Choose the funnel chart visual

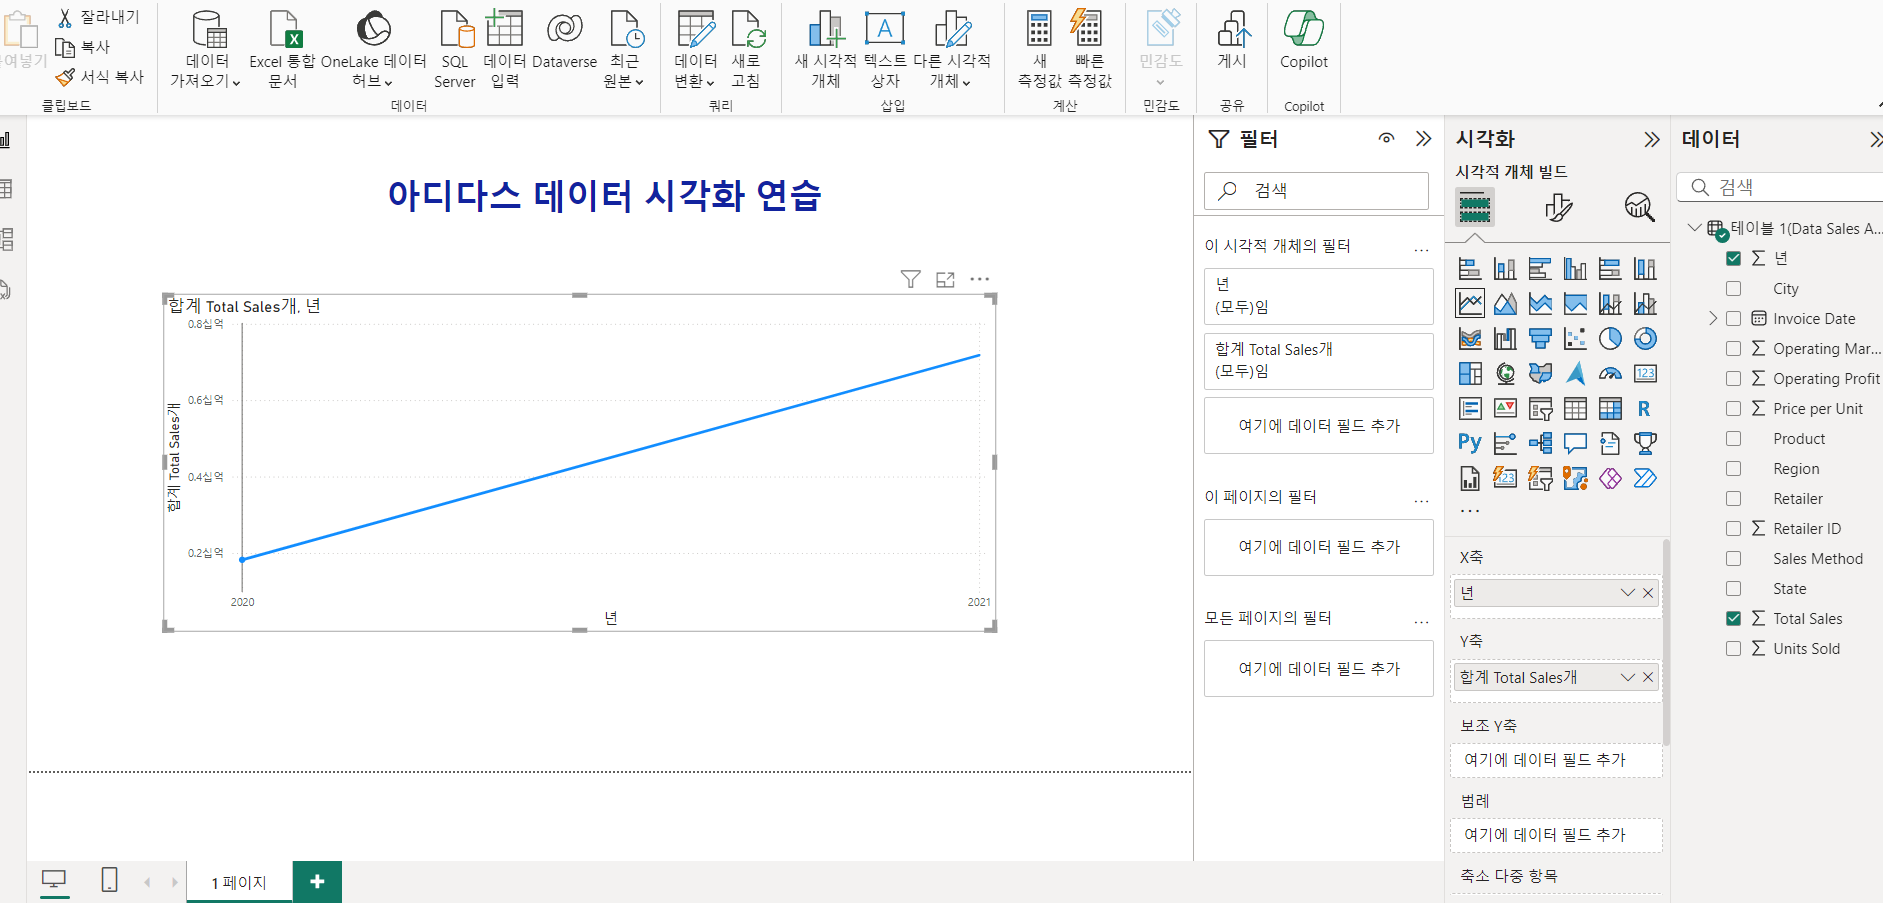point(1540,338)
